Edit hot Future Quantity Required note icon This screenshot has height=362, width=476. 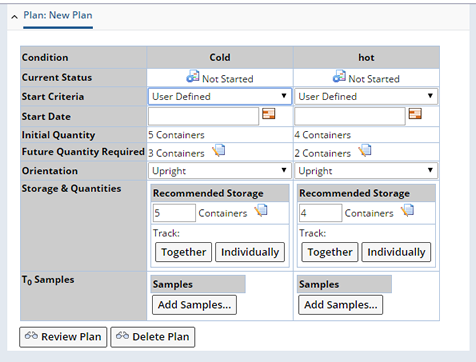tap(365, 151)
